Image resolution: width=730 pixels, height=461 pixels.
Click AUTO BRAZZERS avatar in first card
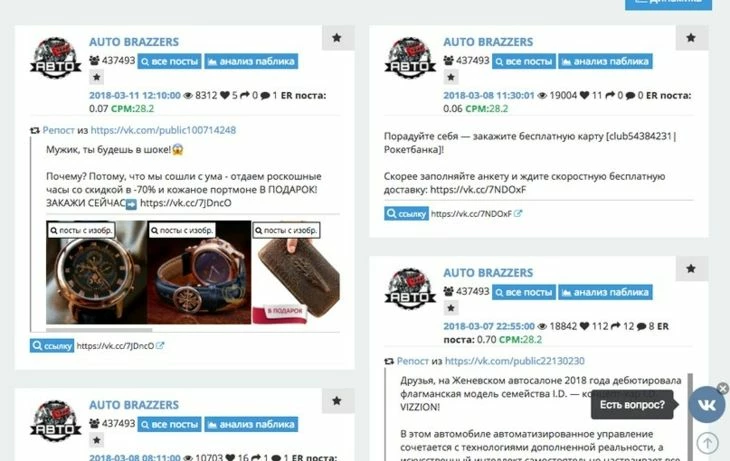pos(55,58)
